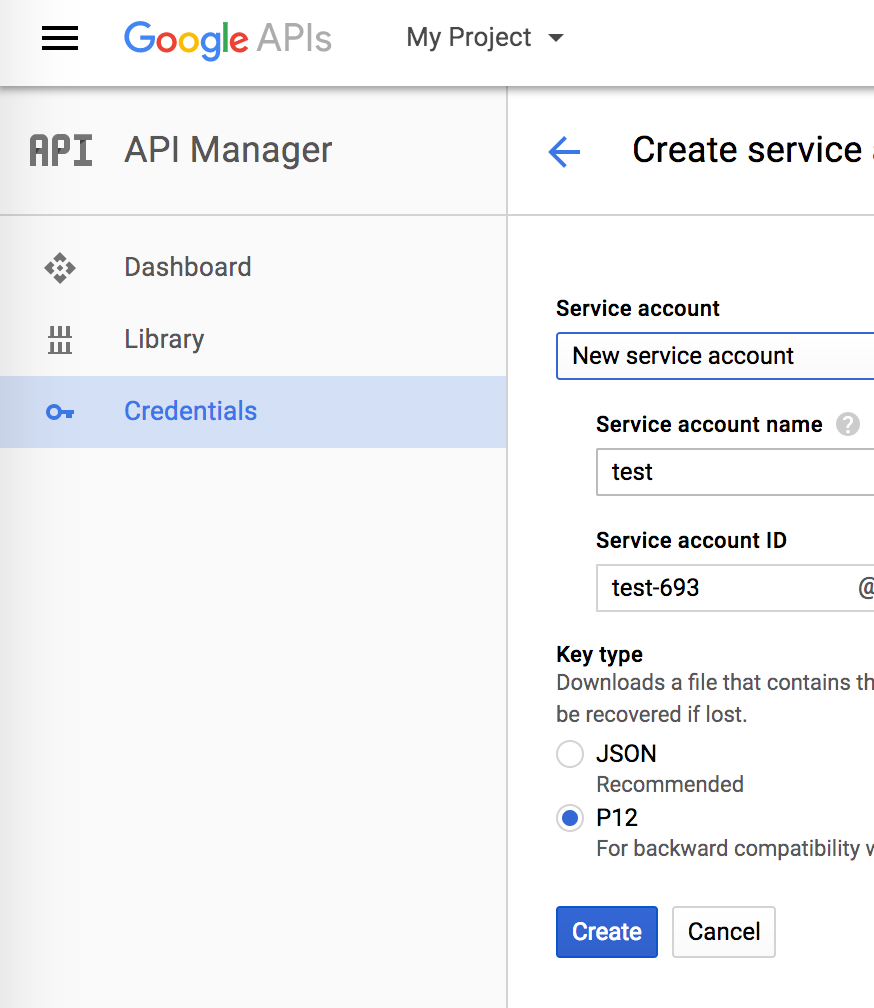Focus the Service account ID field
874x1008 pixels.
tap(724, 588)
